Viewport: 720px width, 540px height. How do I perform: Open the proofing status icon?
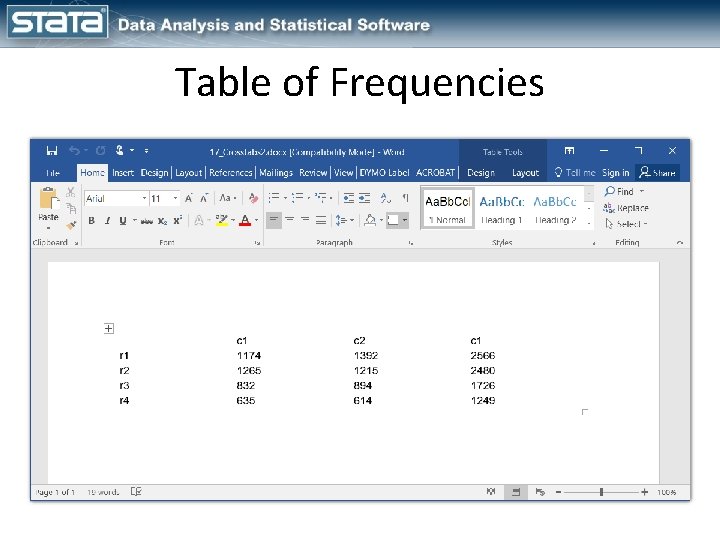136,492
